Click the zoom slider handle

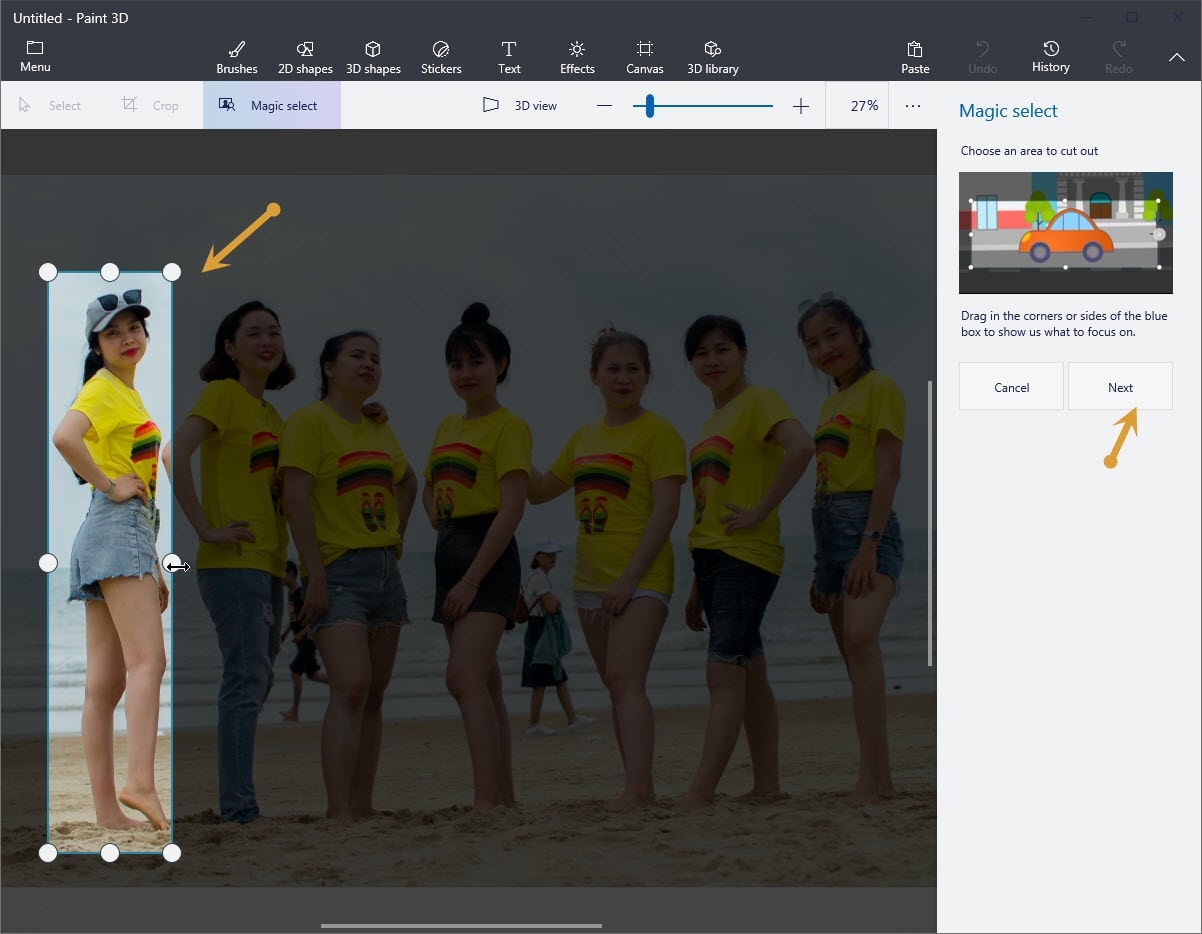click(x=650, y=105)
